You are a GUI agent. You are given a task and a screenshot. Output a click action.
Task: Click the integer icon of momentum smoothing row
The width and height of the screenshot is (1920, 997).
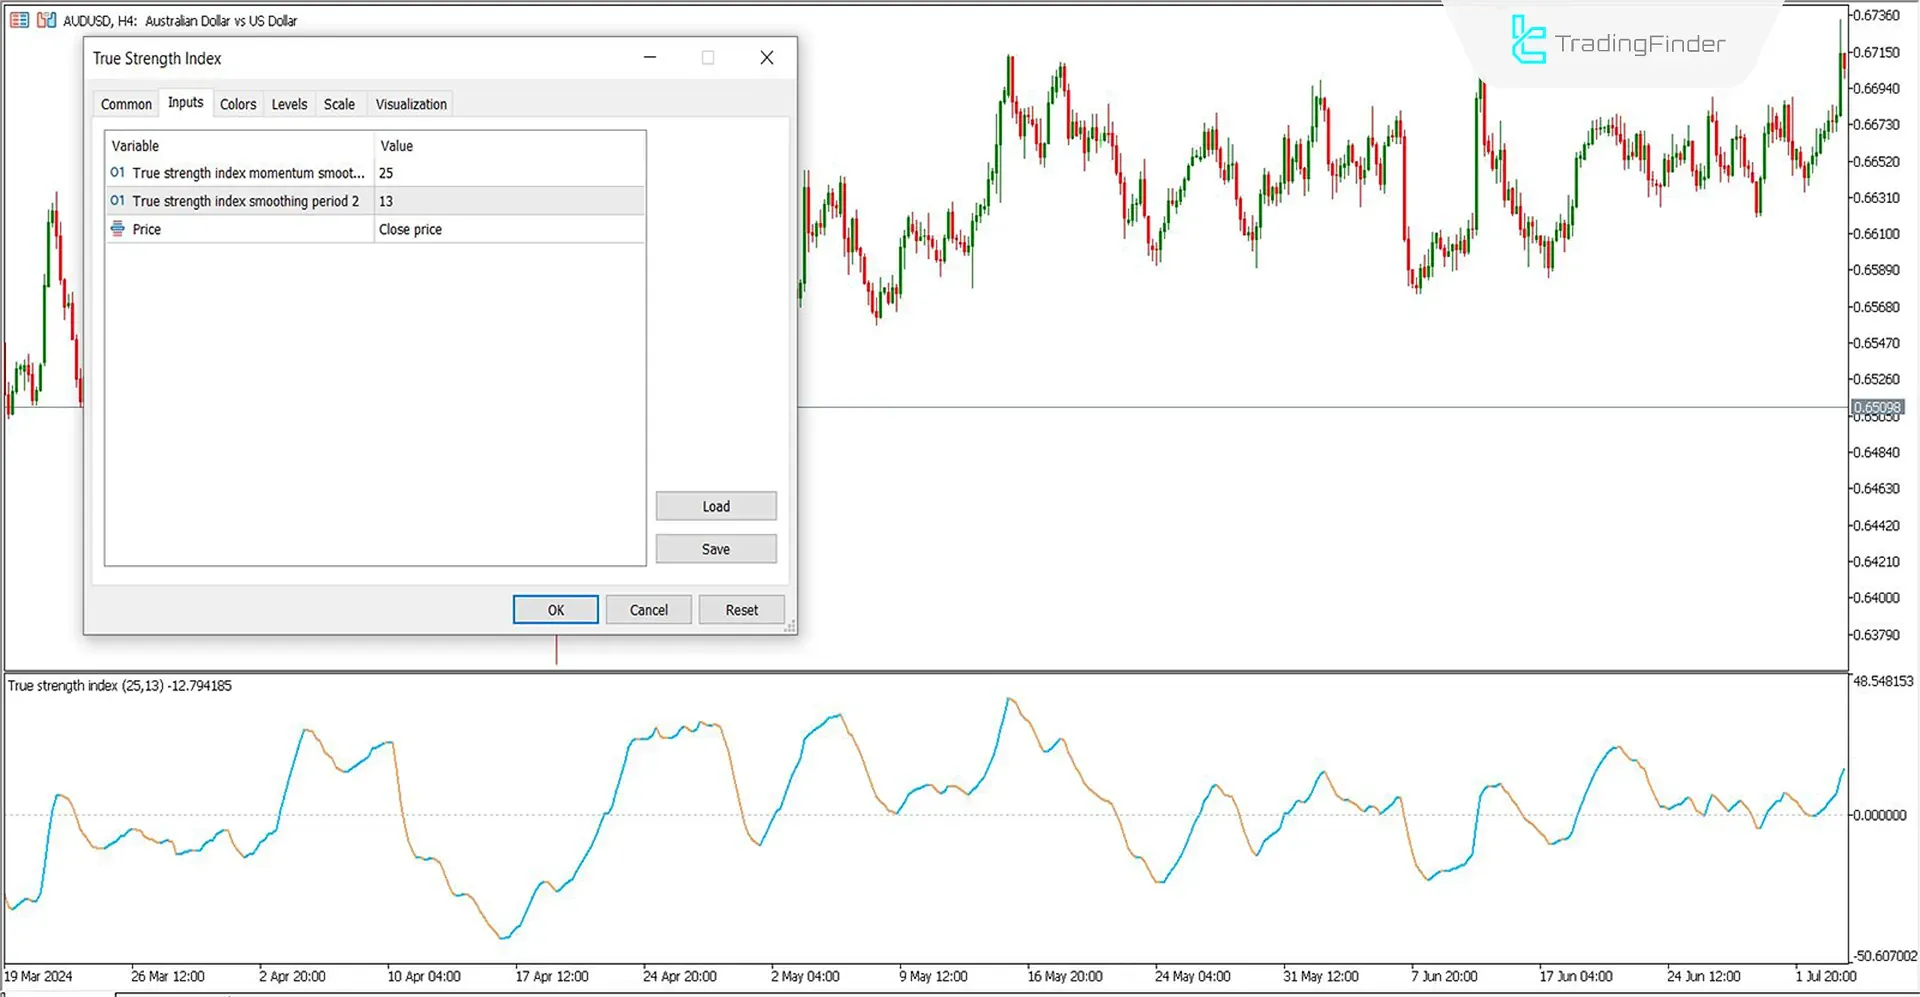118,173
